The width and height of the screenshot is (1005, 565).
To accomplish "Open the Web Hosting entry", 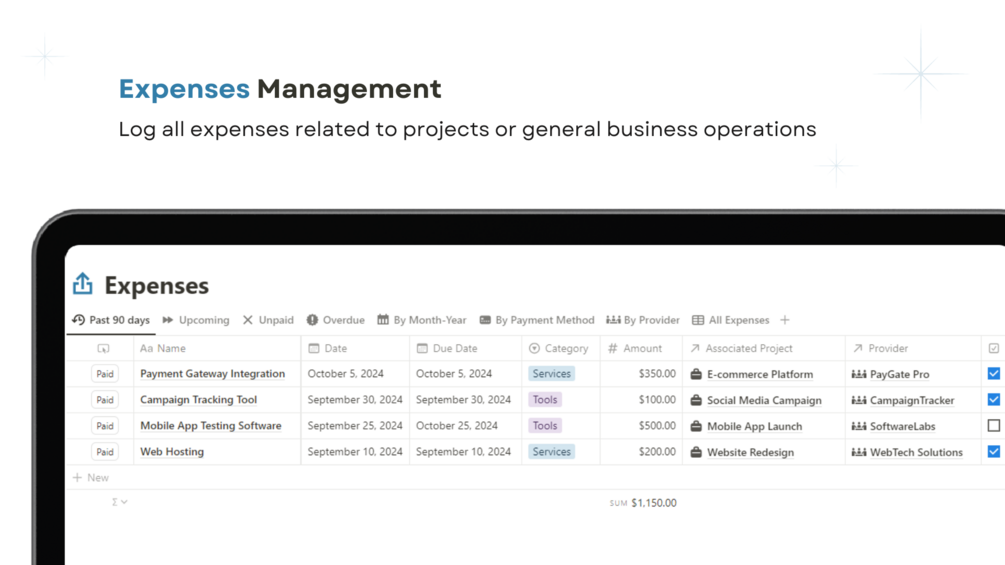I will click(x=172, y=452).
